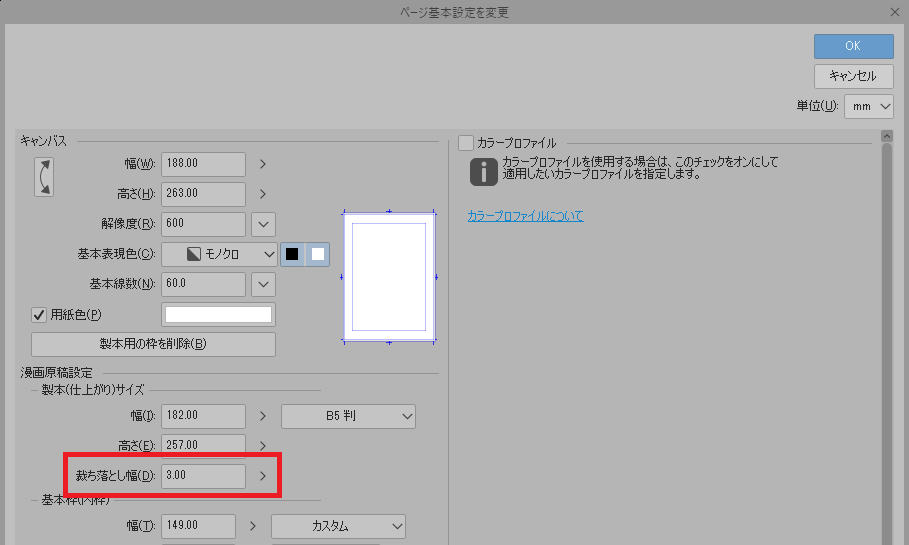This screenshot has height=545, width=909.
Task: Click the swap width and height orientation icon
Action: click(44, 175)
